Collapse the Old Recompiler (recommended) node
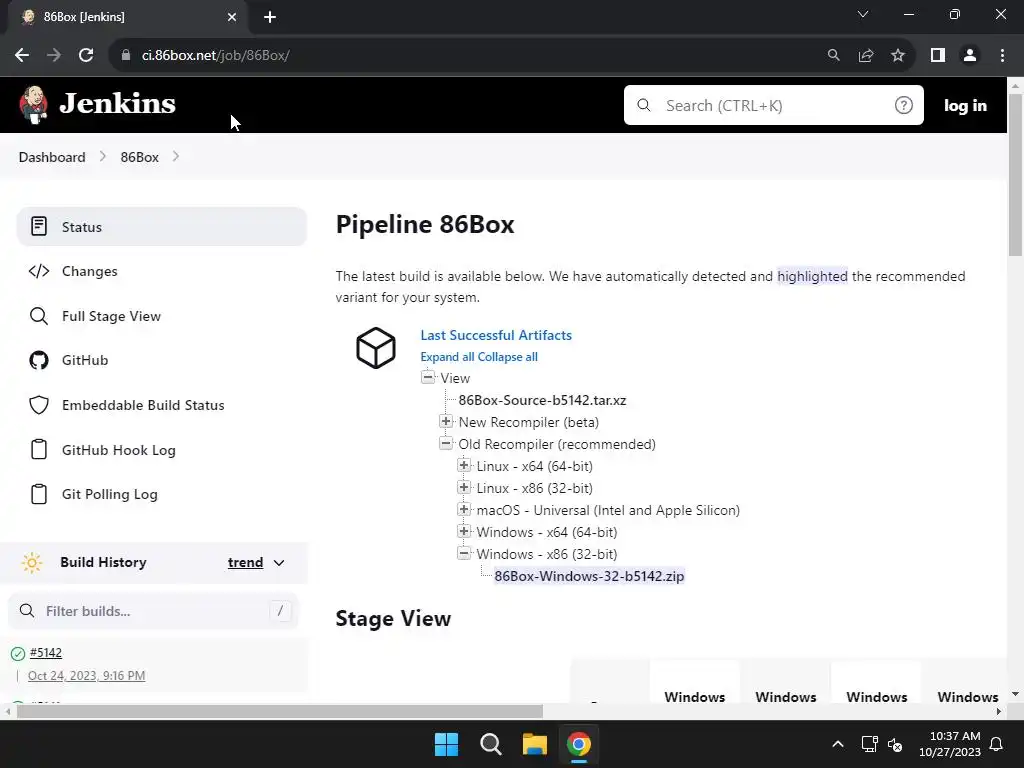The height and width of the screenshot is (768, 1024). tap(446, 443)
